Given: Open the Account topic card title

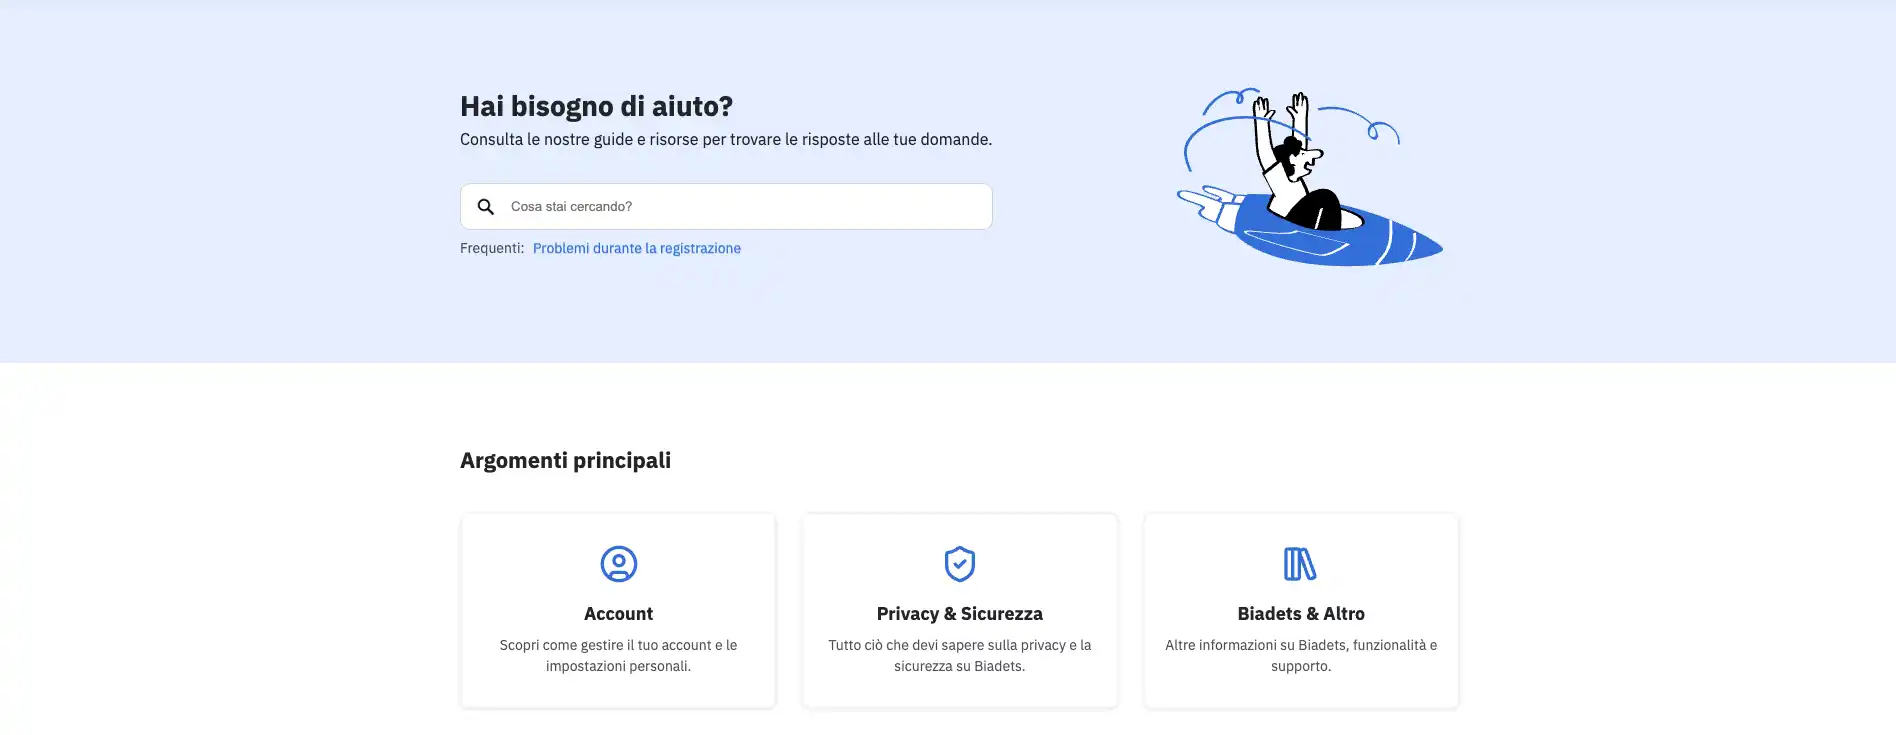Looking at the screenshot, I should point(618,614).
